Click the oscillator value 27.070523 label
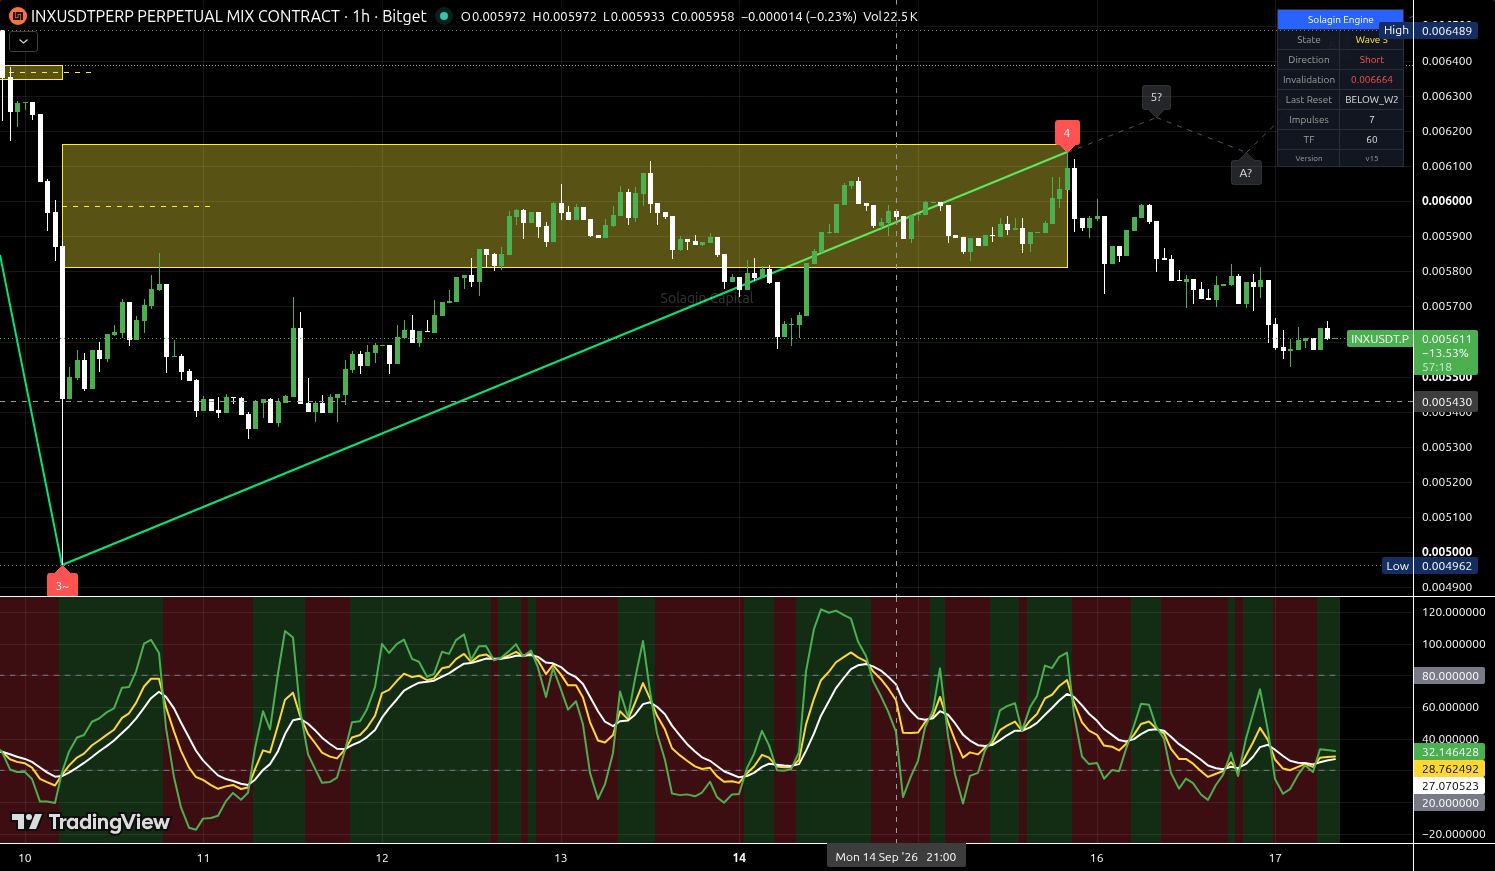This screenshot has width=1495, height=871. (x=1449, y=786)
